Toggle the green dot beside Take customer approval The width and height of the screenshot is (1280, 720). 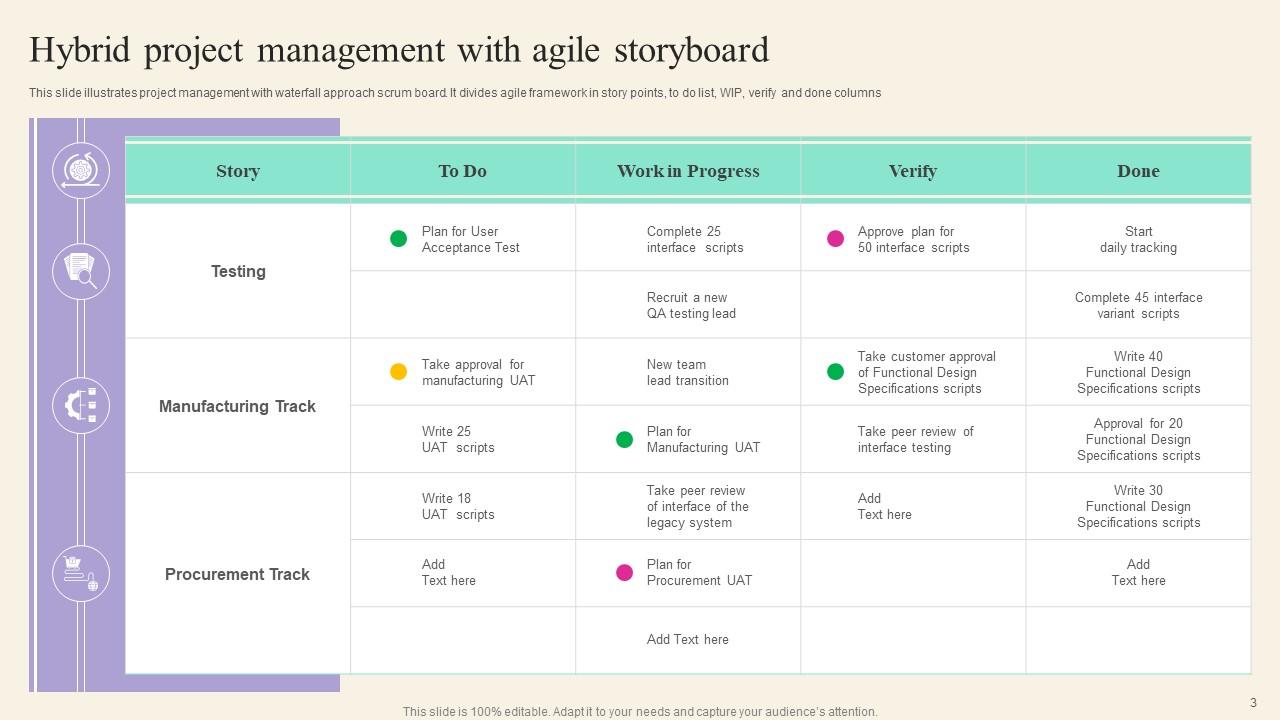coord(835,370)
